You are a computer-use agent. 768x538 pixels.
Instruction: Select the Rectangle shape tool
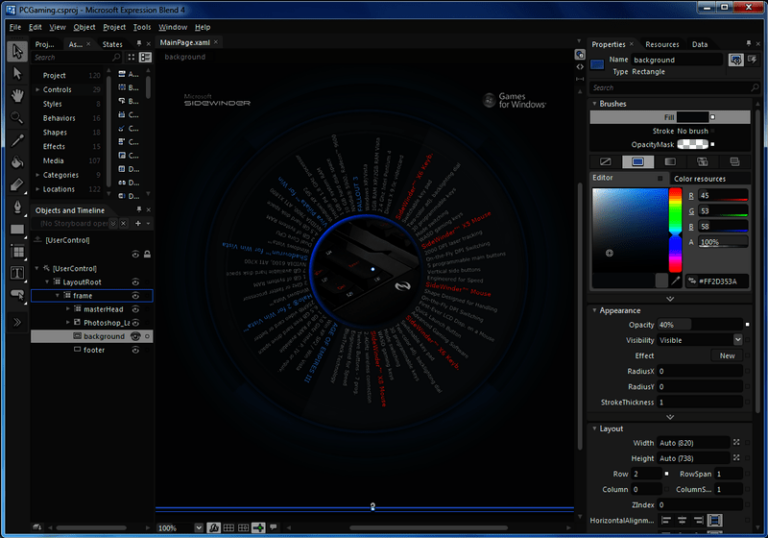coord(17,229)
